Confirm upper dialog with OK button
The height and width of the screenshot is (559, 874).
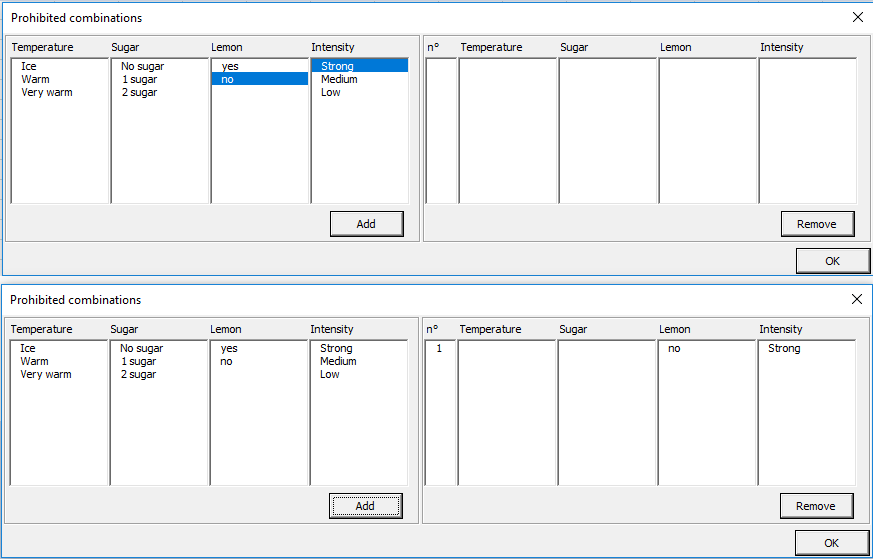coord(832,261)
